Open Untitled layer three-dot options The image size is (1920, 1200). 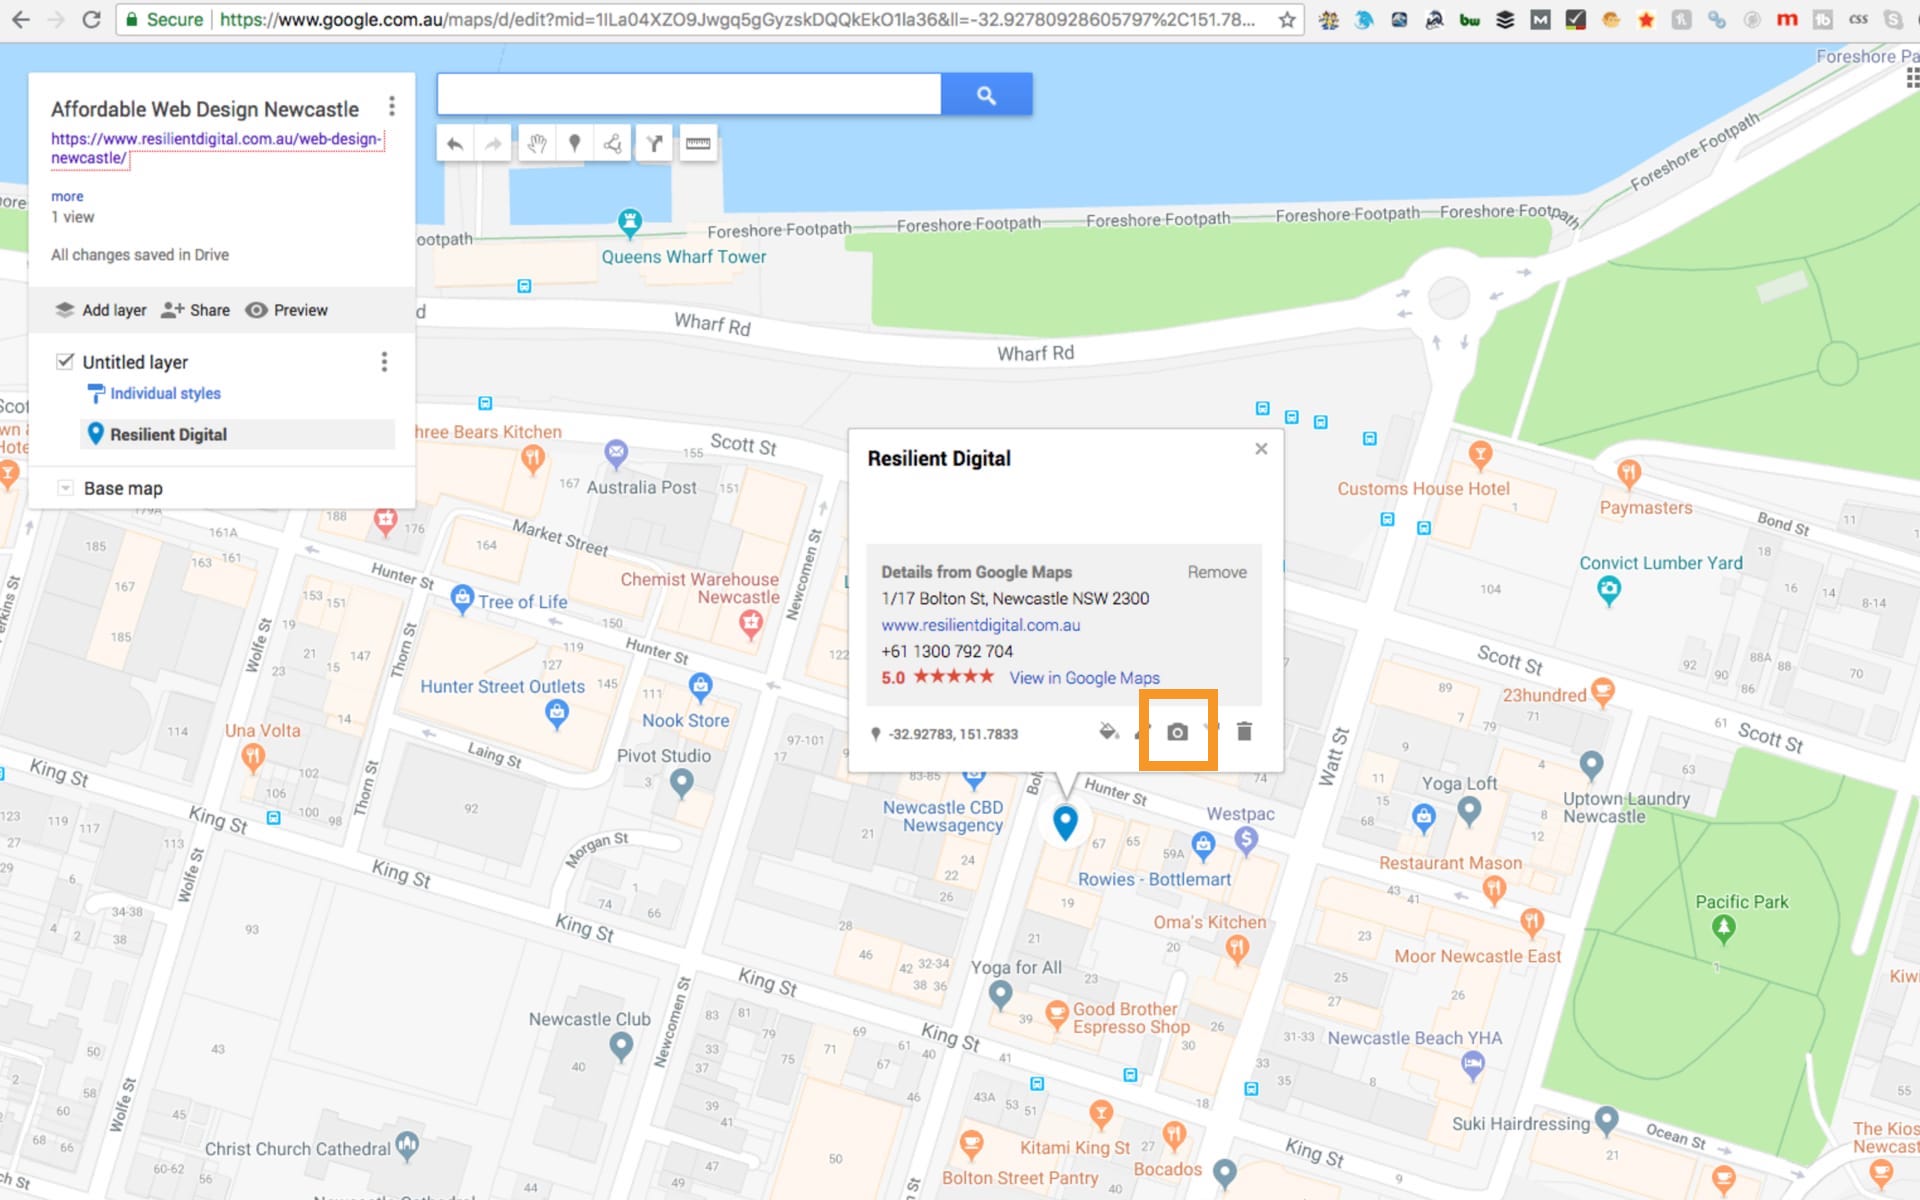click(384, 362)
